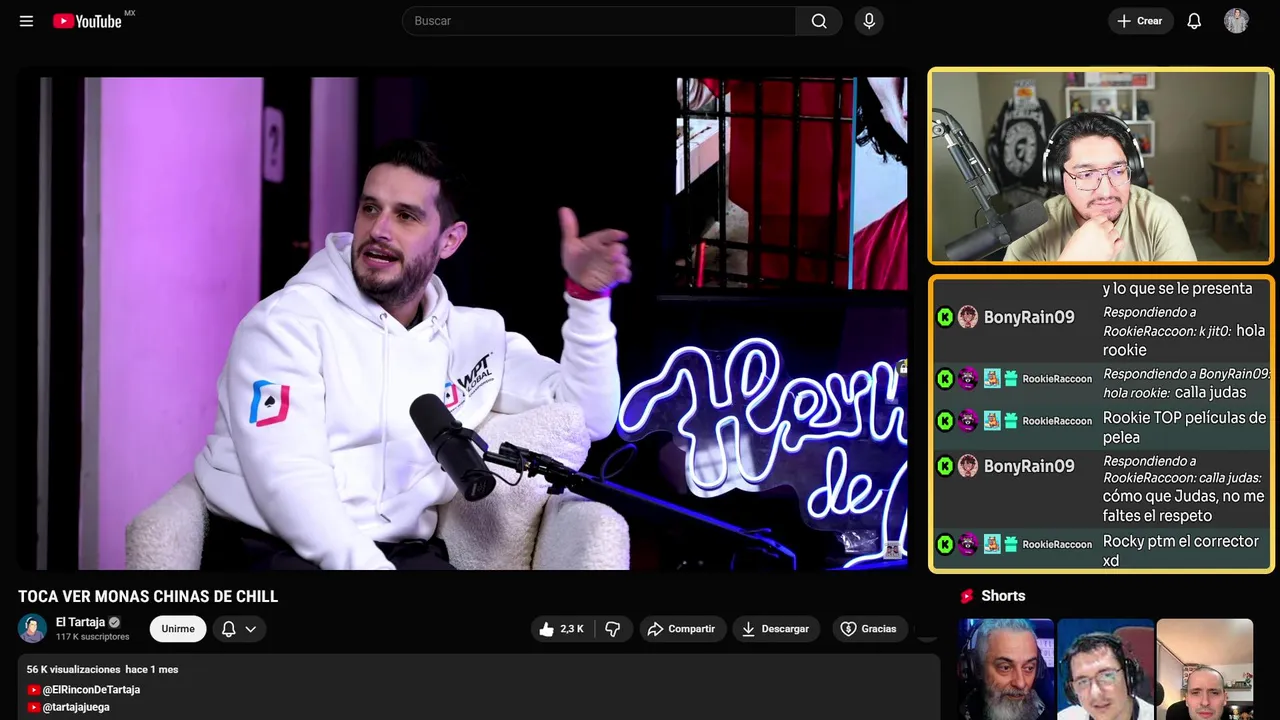The image size is (1280, 720).
Task: Click the gift badge on Rocky ptm message
Action: (x=1011, y=544)
